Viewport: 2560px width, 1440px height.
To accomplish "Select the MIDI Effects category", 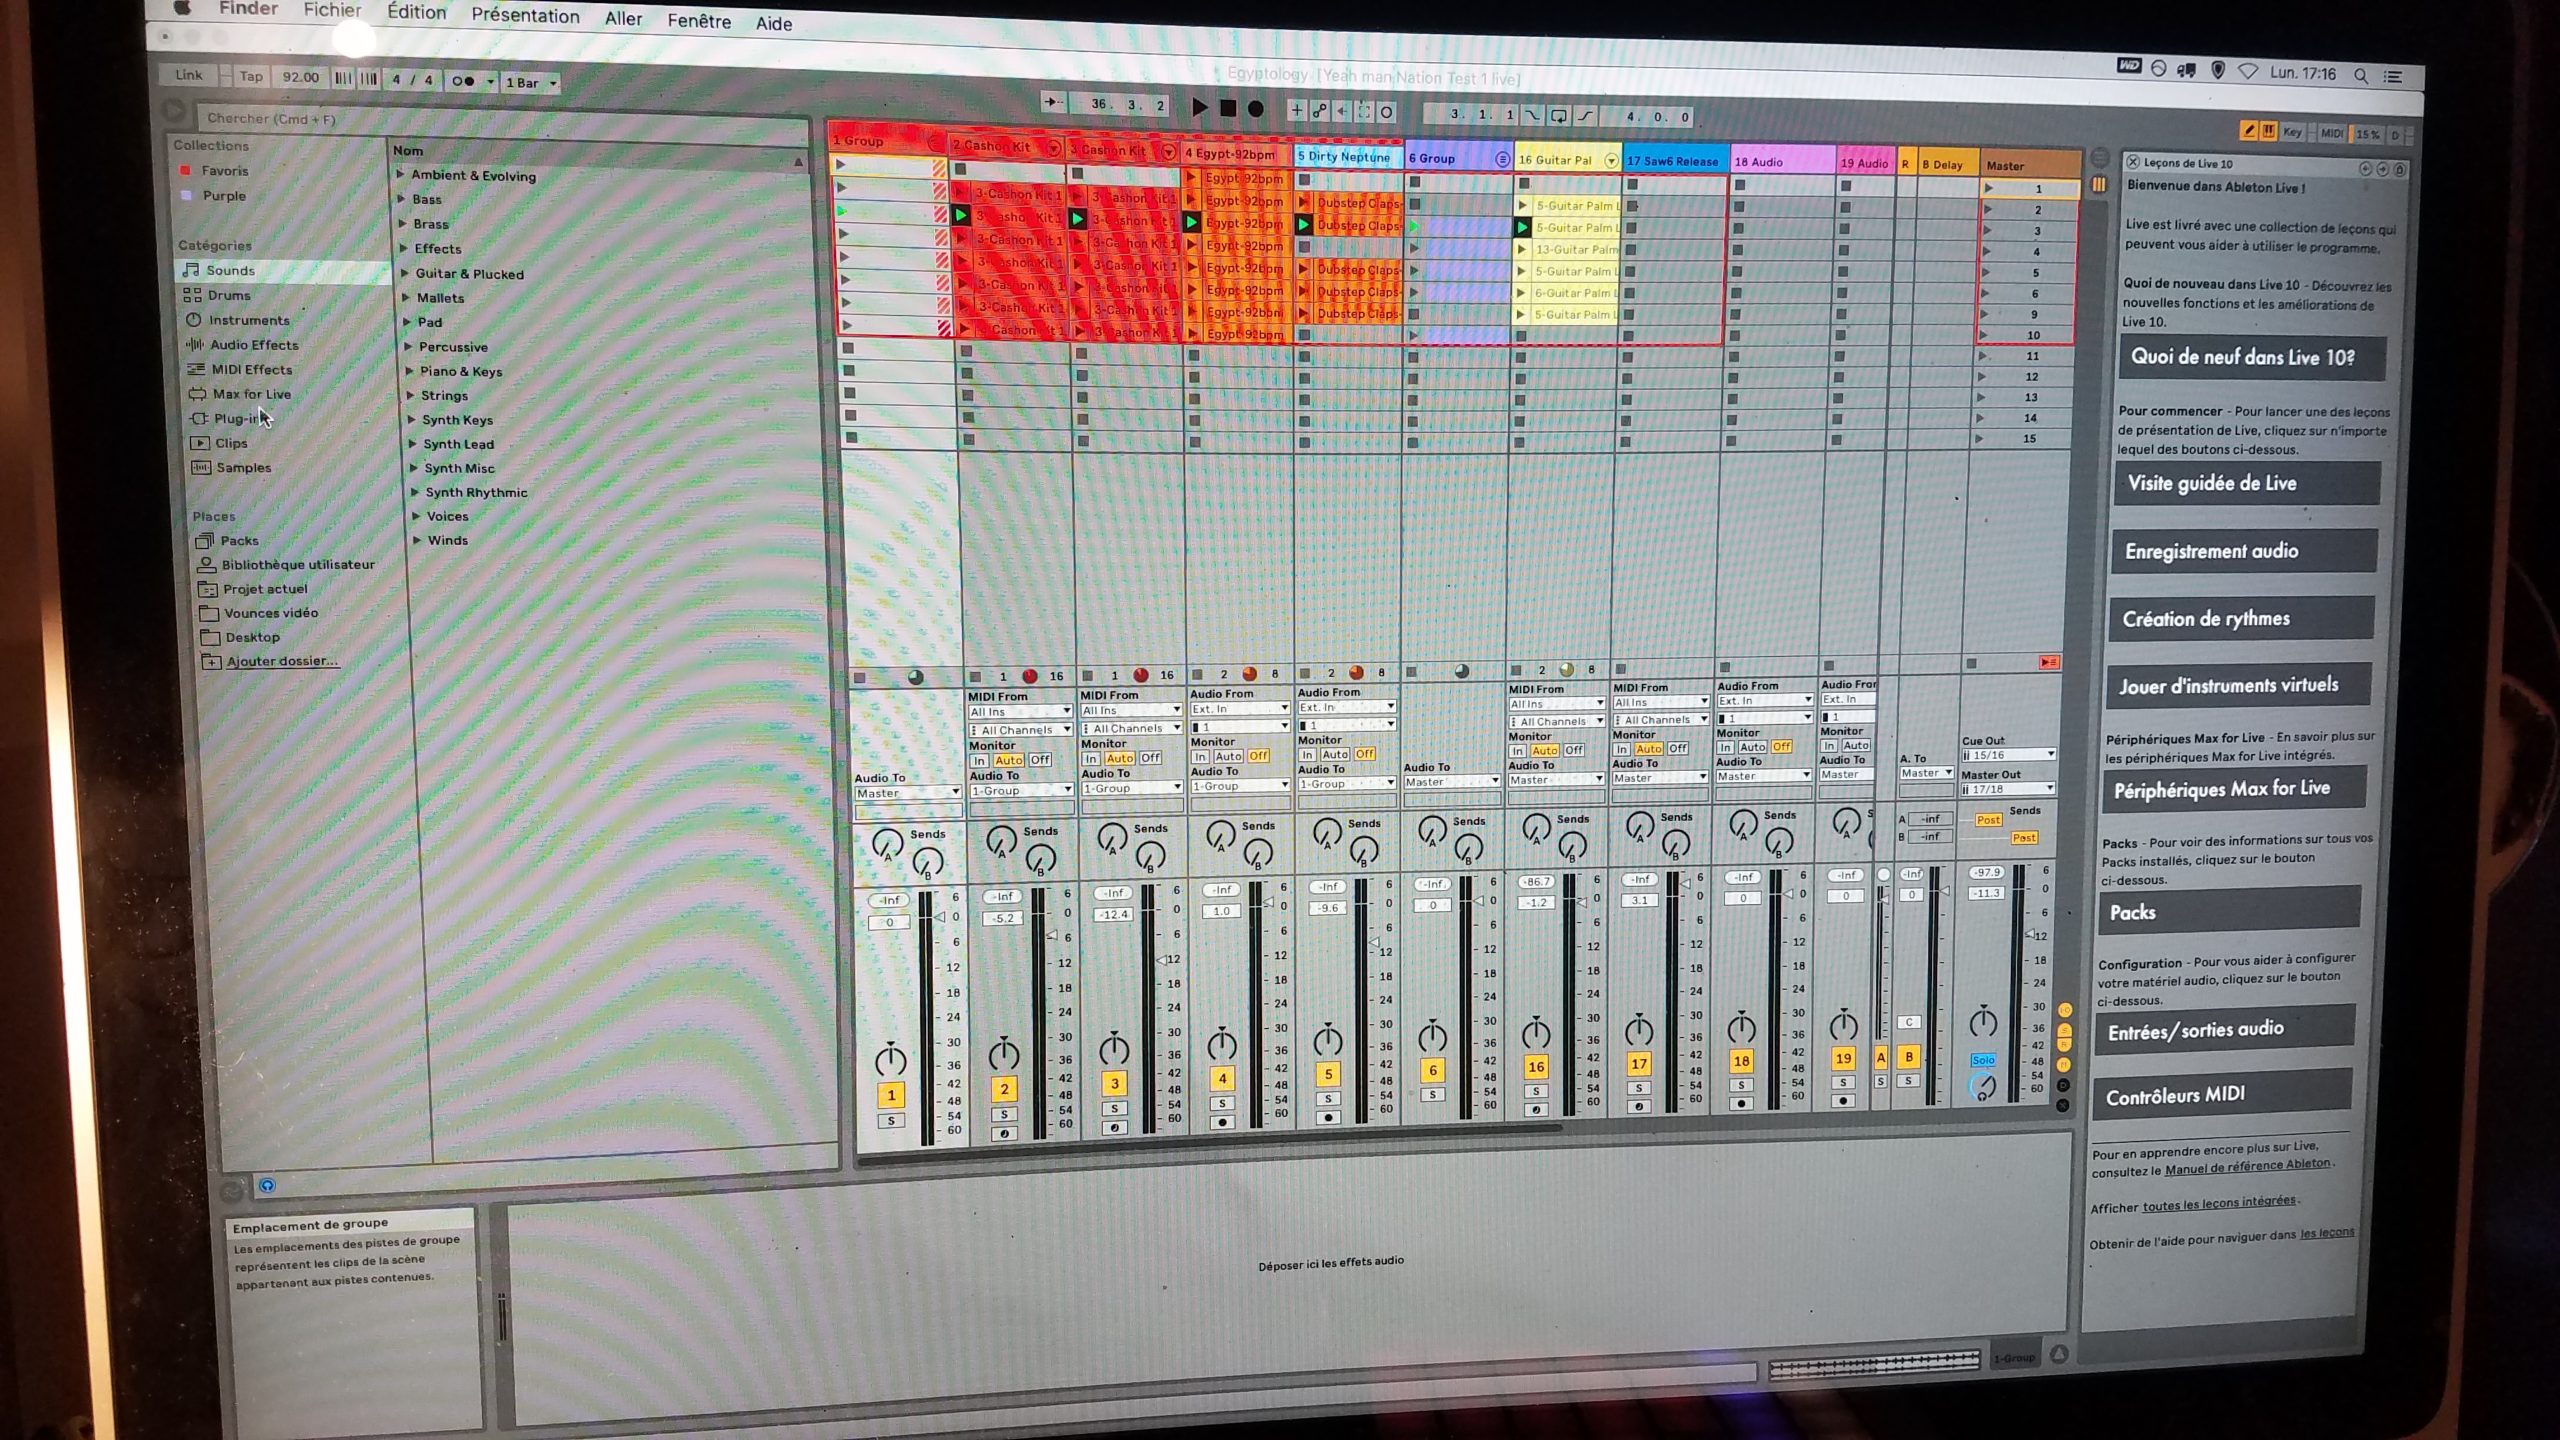I will click(x=251, y=369).
